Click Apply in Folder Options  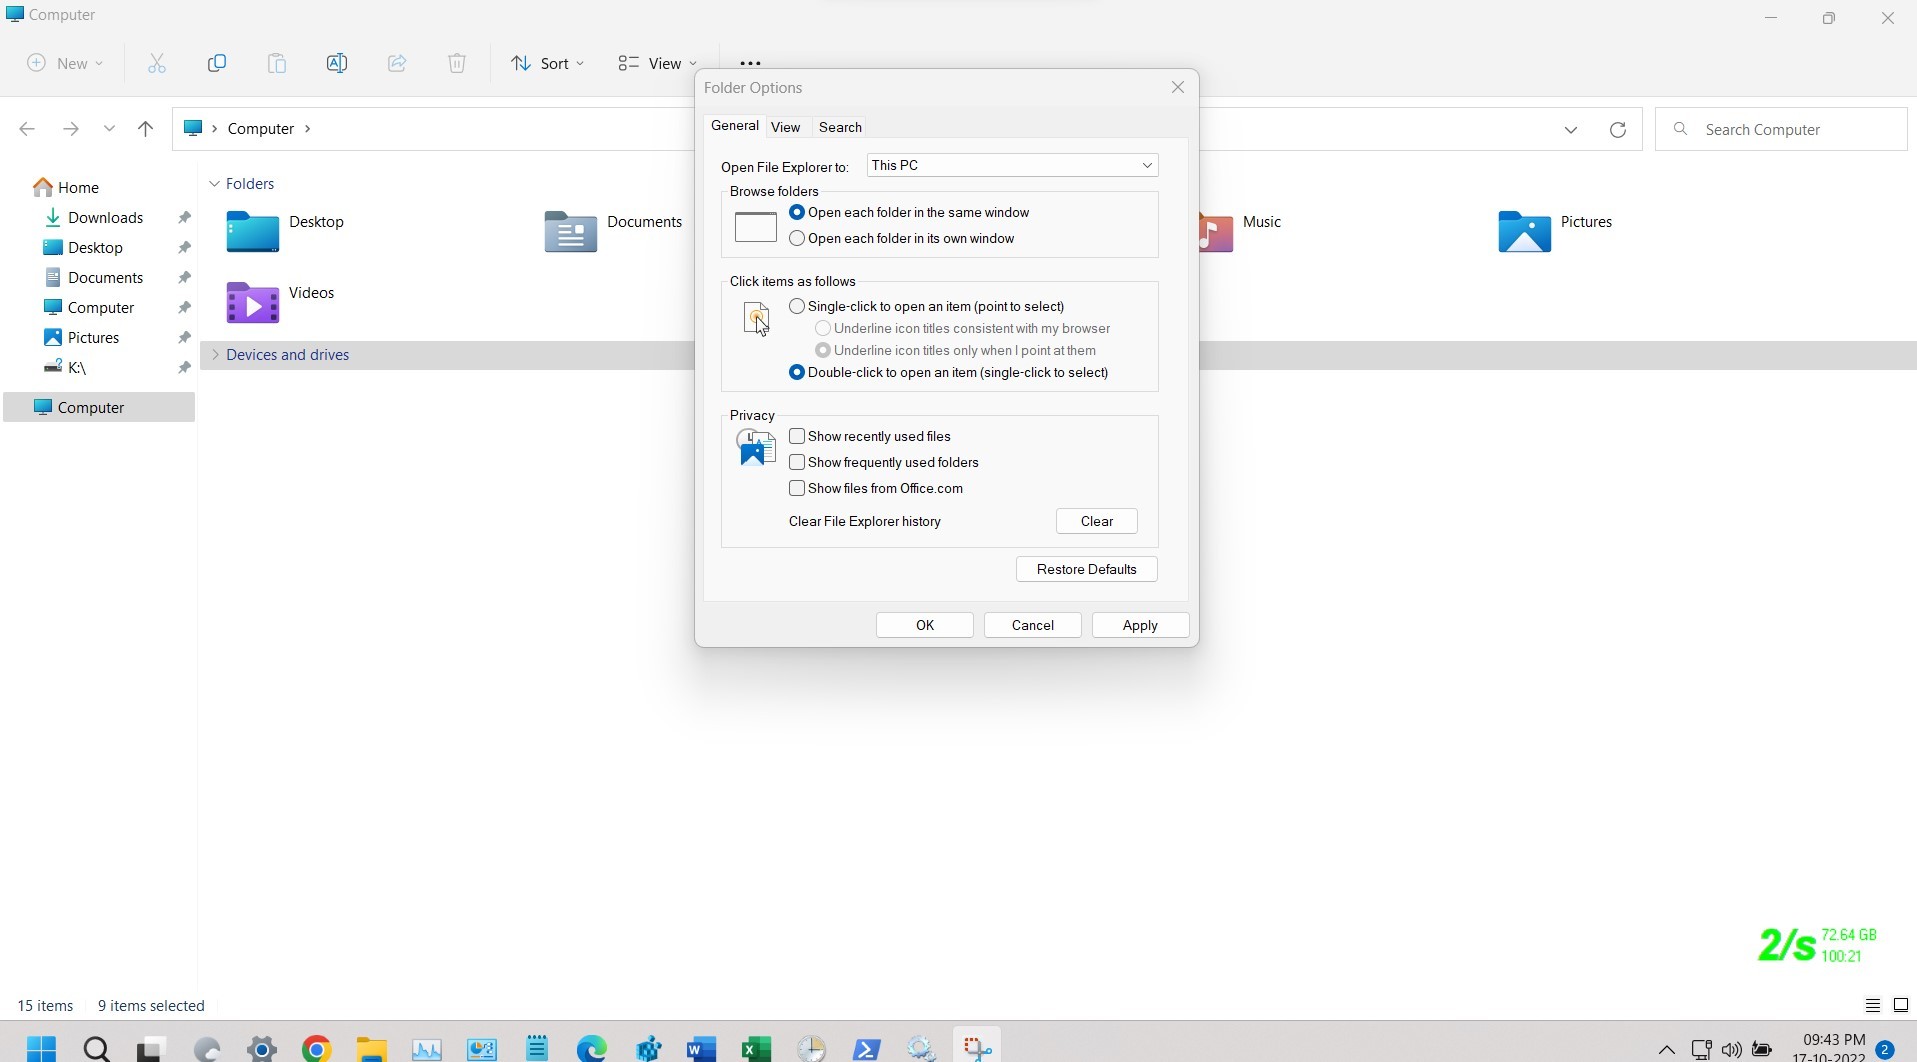(x=1140, y=625)
